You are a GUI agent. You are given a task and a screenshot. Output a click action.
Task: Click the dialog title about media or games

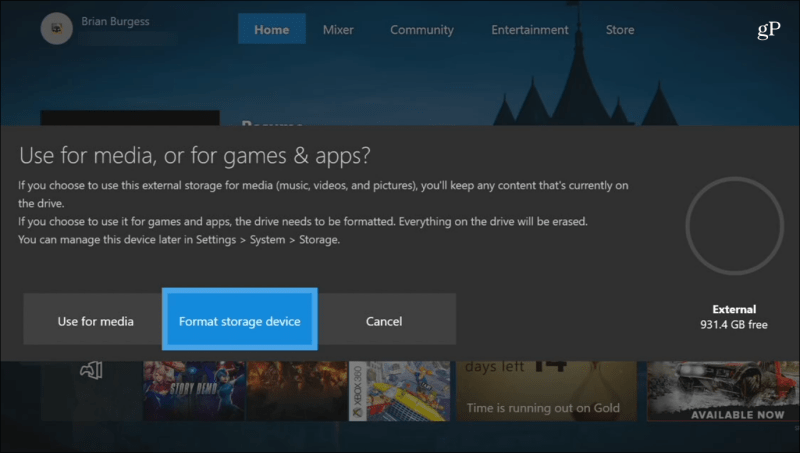pos(194,155)
